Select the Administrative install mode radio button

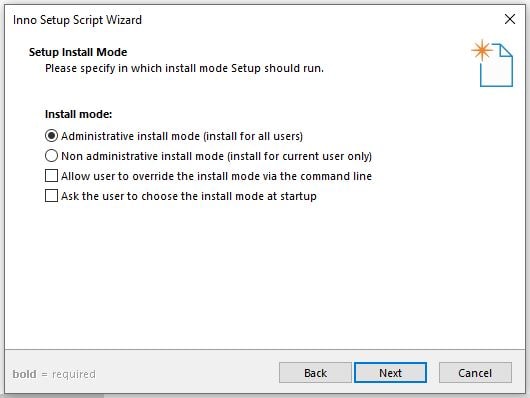click(x=51, y=136)
